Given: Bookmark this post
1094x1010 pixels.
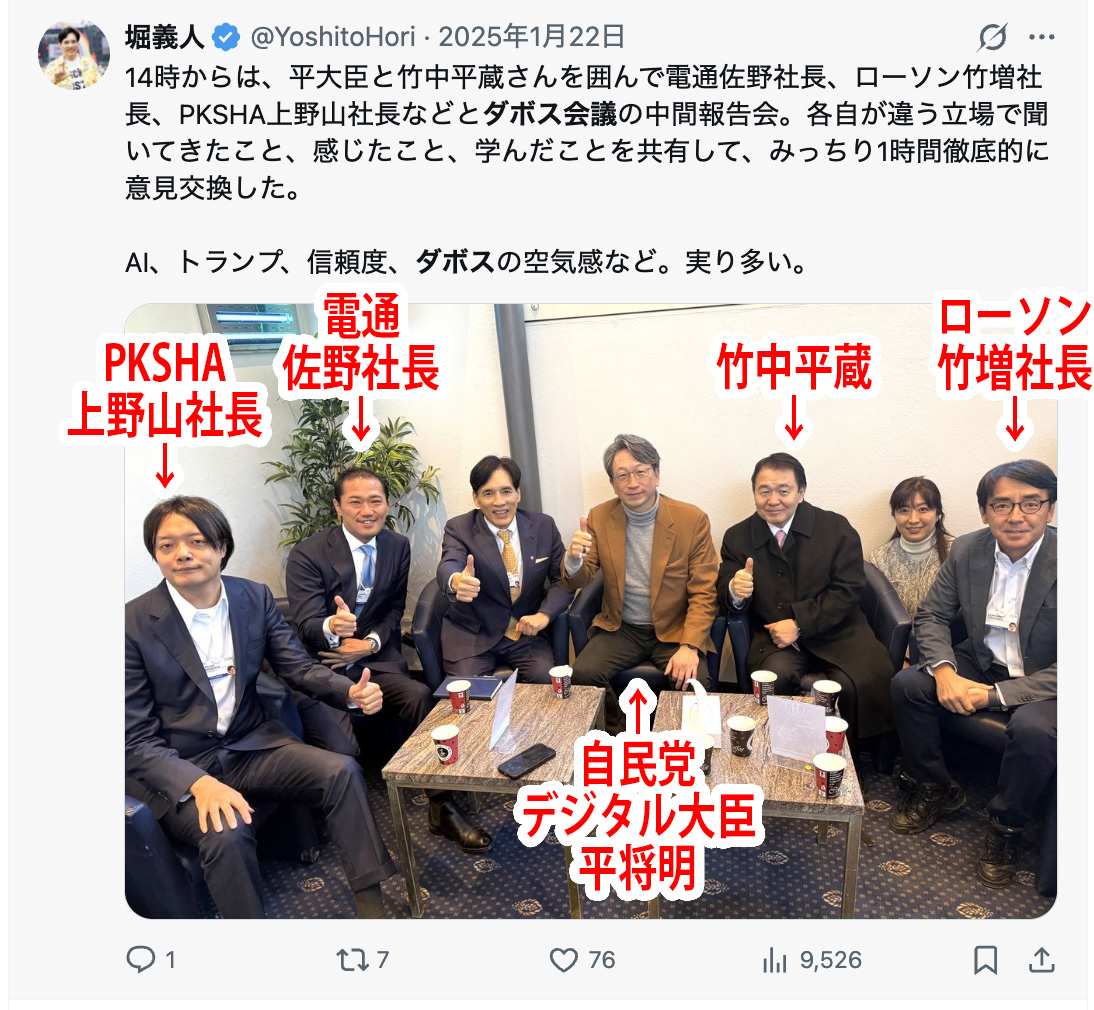Looking at the screenshot, I should (x=985, y=960).
